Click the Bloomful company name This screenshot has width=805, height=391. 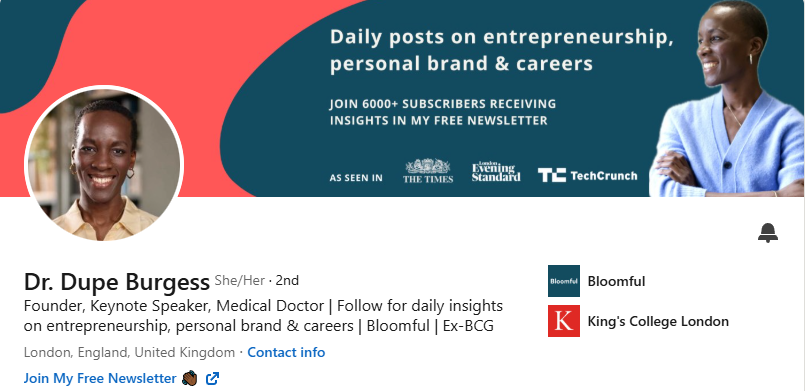click(x=616, y=281)
